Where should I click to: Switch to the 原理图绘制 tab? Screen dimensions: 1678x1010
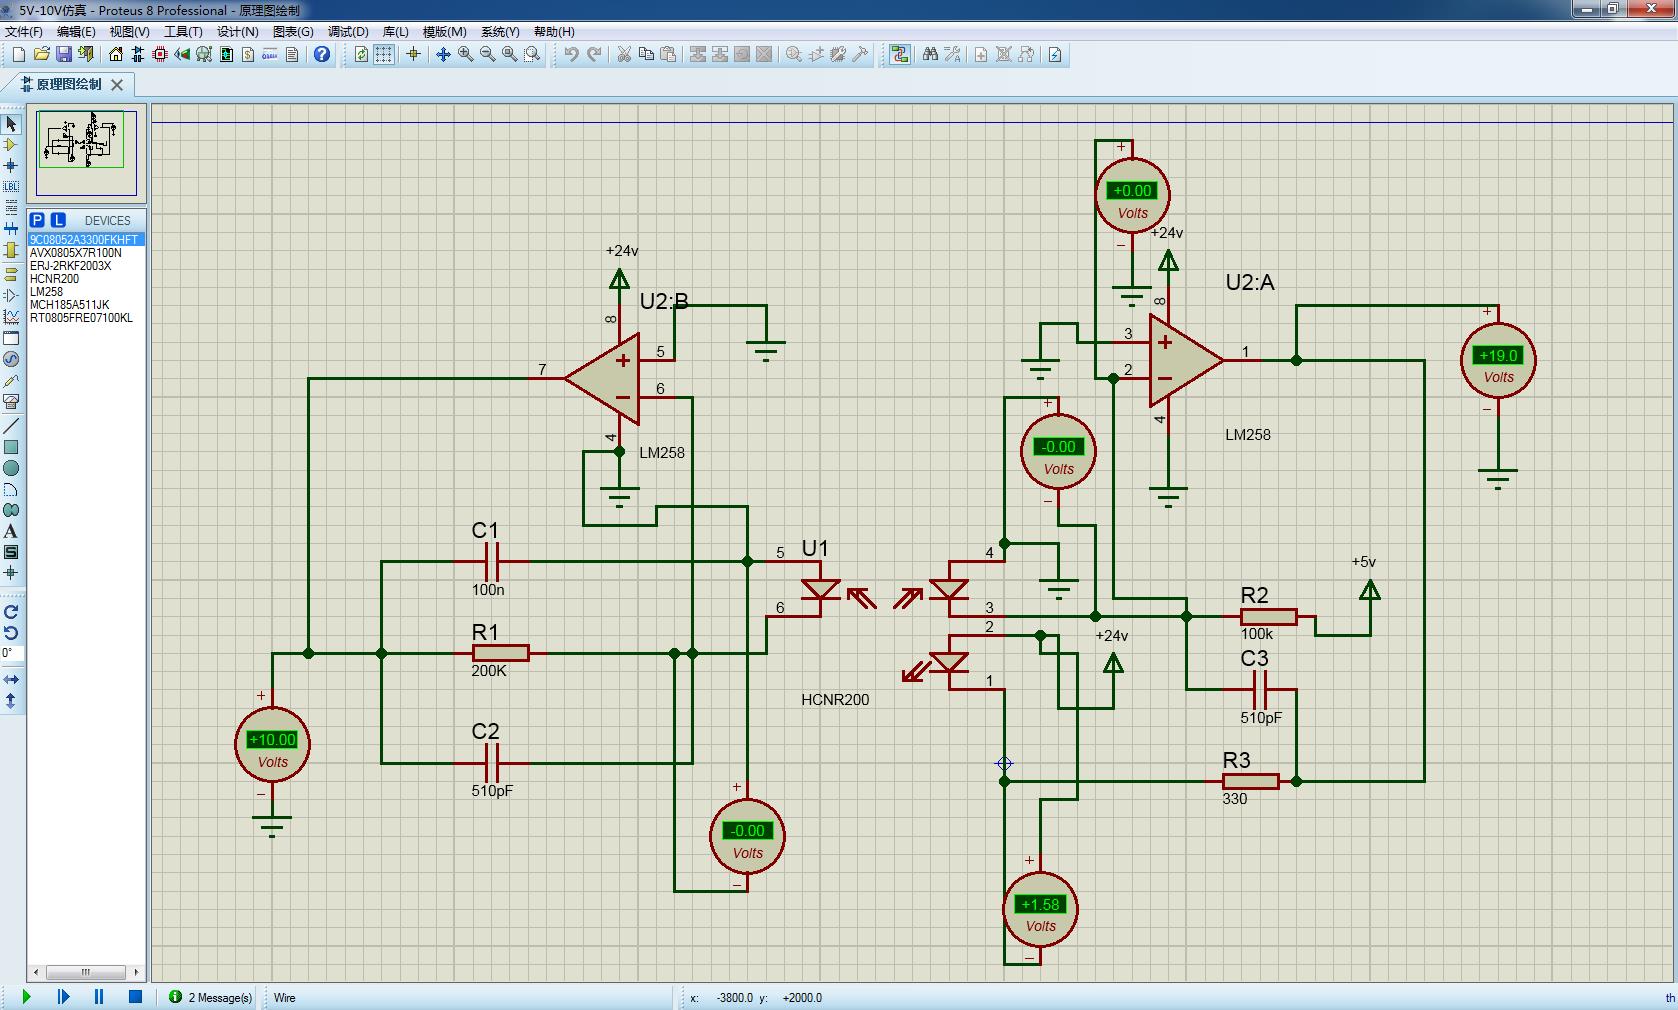coord(68,84)
